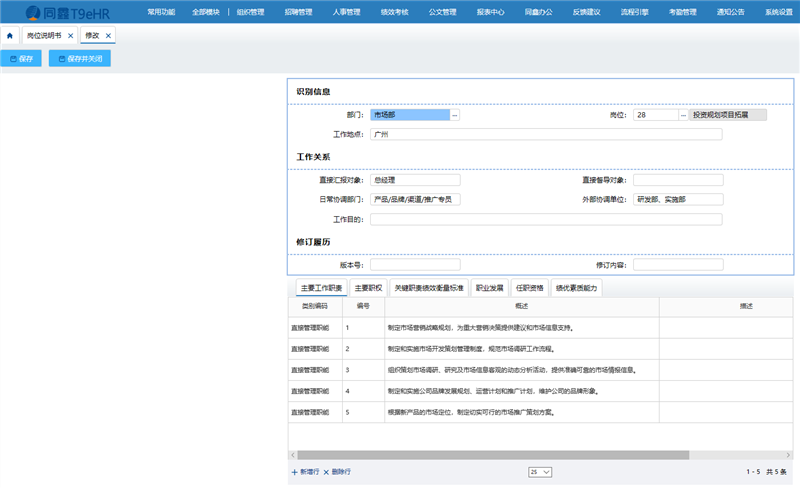800x488 pixels.
Task: Open the 任职资格 tab
Action: point(530,288)
